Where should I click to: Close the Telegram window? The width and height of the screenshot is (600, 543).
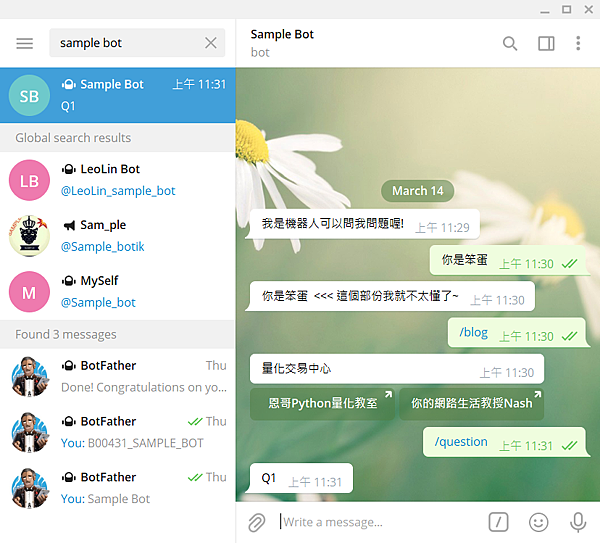pyautogui.click(x=589, y=10)
